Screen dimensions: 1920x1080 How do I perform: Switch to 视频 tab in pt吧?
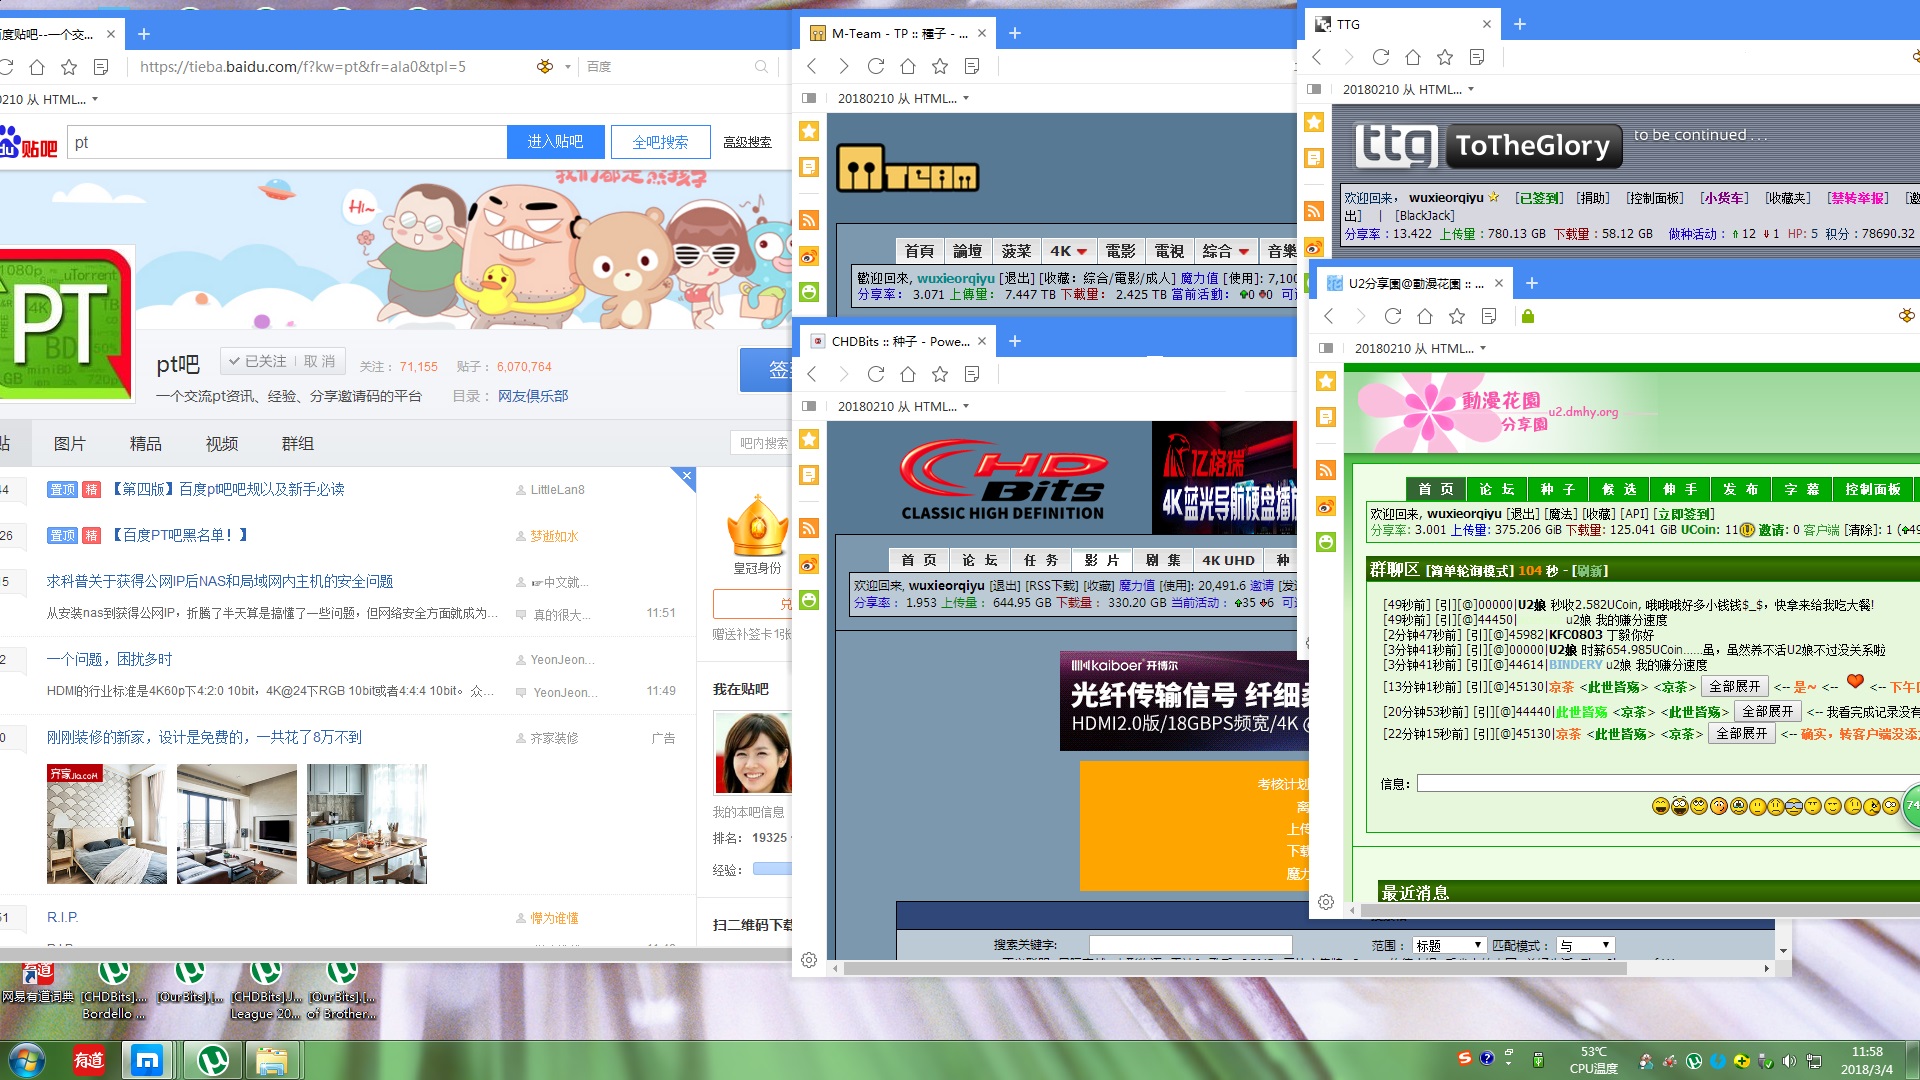(222, 443)
